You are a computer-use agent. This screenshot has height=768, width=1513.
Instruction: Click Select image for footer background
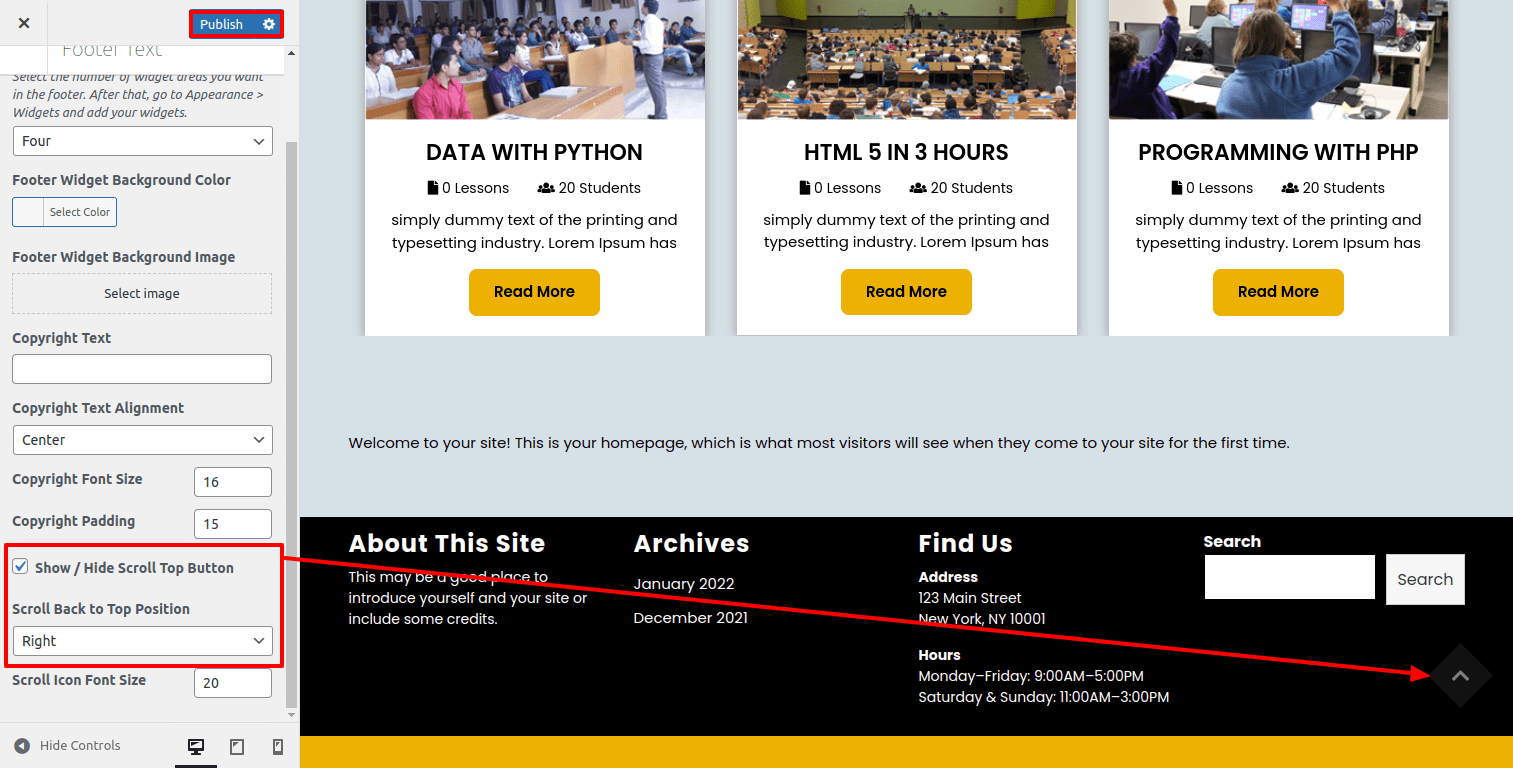[x=142, y=294]
